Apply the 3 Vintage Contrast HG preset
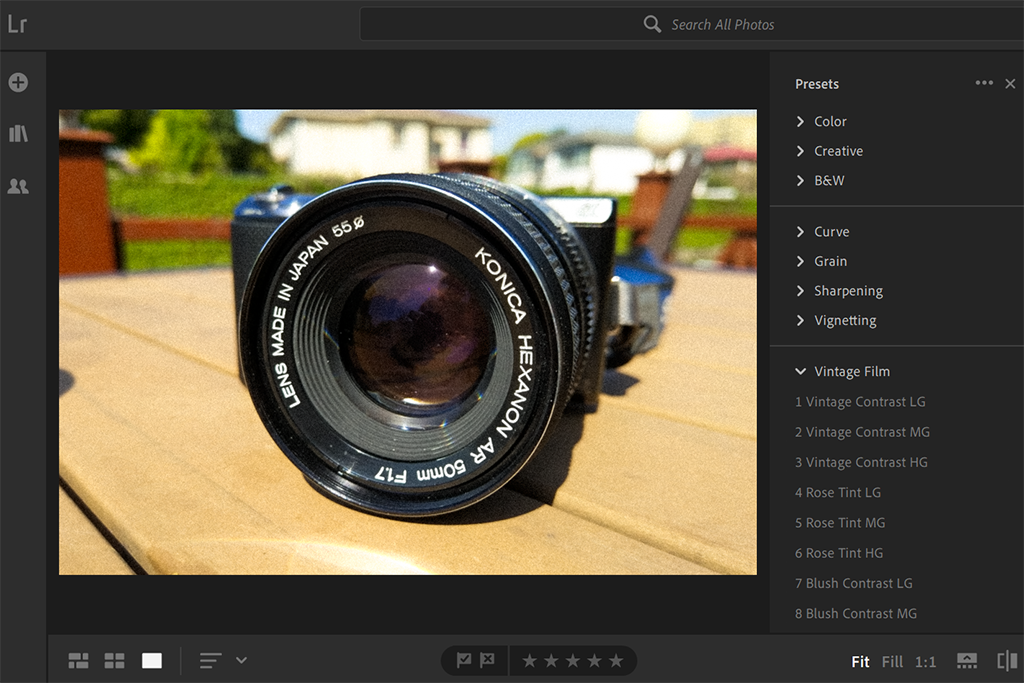 861,462
